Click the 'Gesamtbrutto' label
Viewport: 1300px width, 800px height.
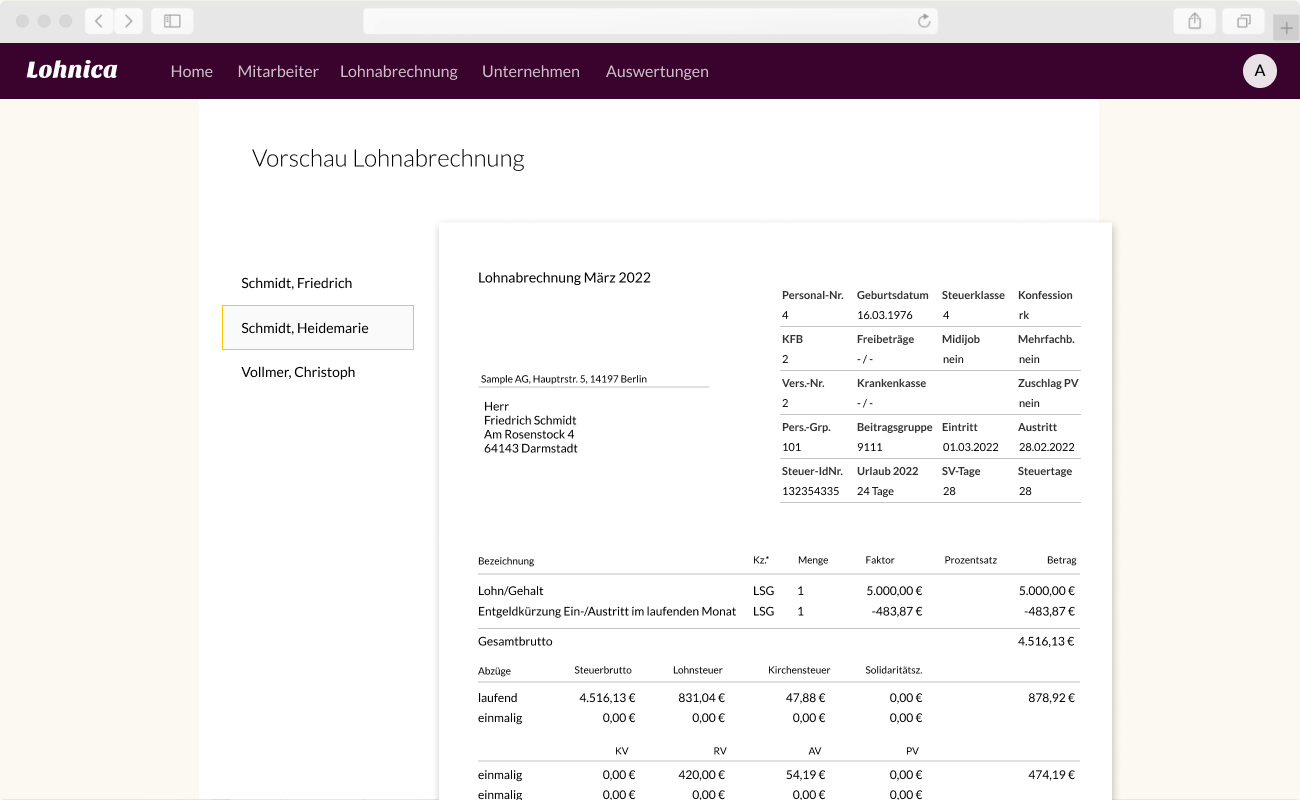point(515,641)
